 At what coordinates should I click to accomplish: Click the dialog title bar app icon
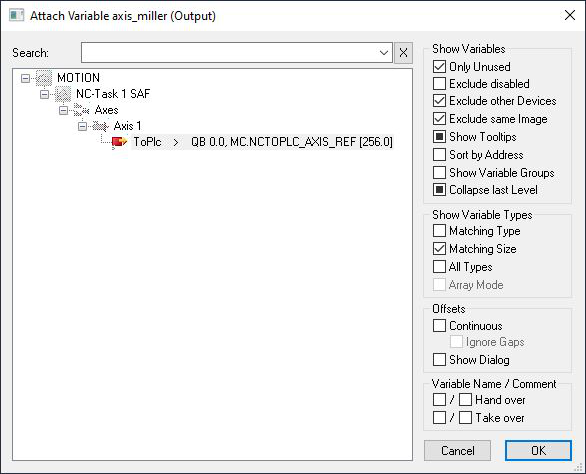[x=17, y=16]
